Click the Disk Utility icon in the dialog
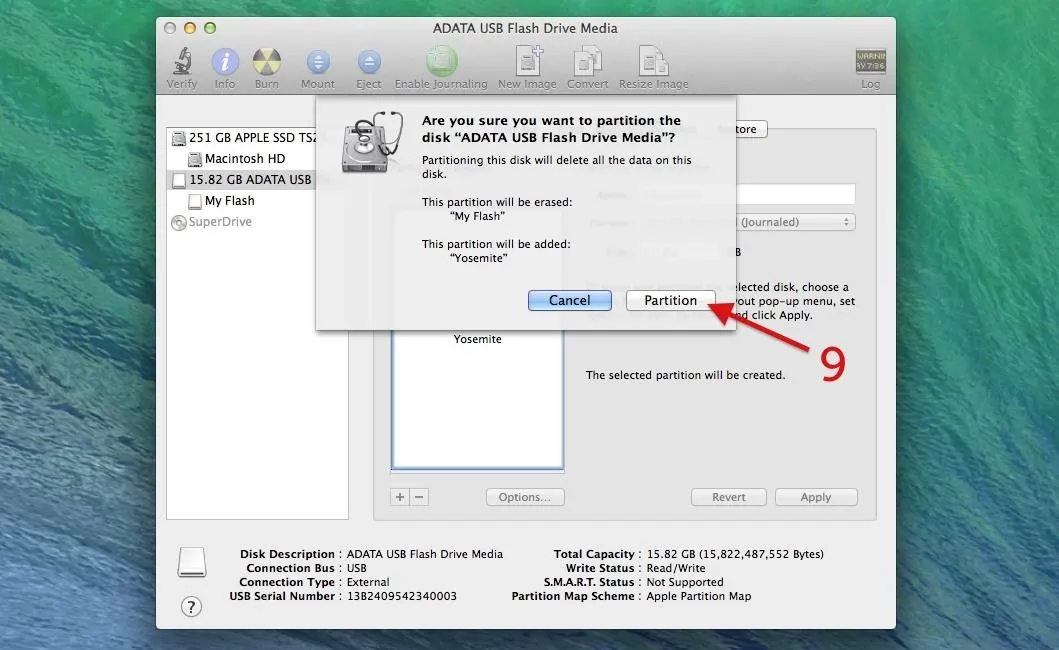 pos(372,143)
